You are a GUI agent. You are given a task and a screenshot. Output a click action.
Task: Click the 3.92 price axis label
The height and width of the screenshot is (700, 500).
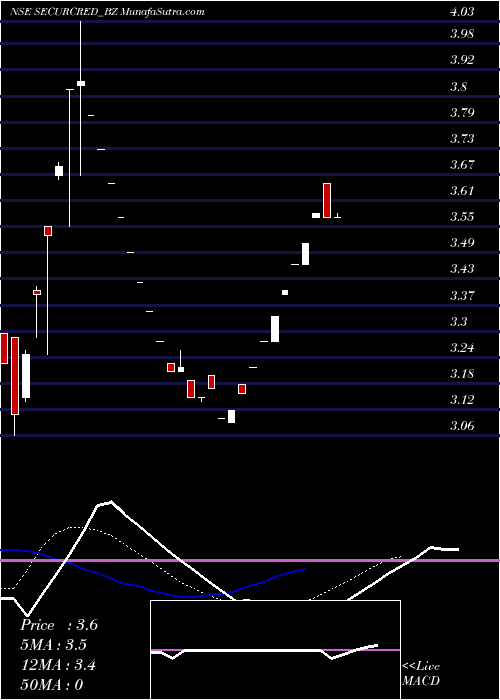[462, 60]
